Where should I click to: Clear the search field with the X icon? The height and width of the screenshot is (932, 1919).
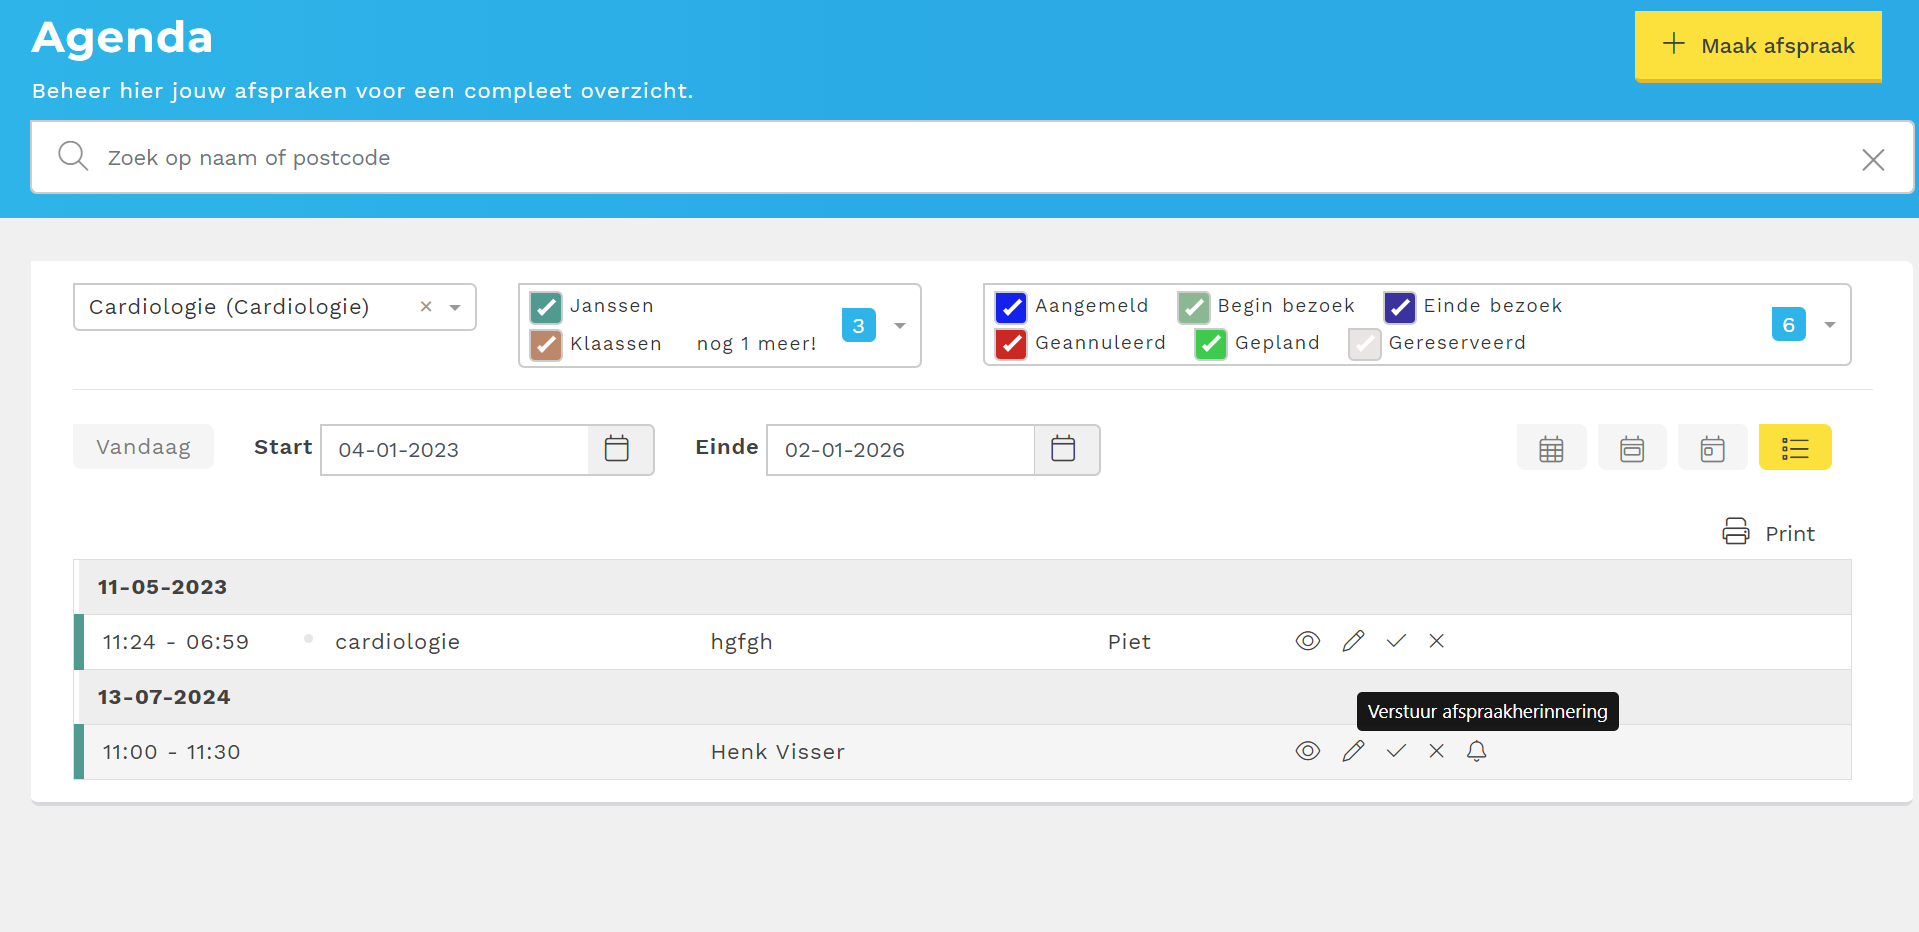[x=1872, y=159]
